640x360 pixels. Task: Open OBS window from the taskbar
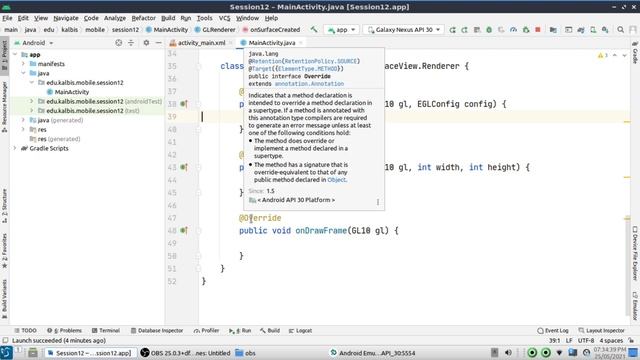186,353
